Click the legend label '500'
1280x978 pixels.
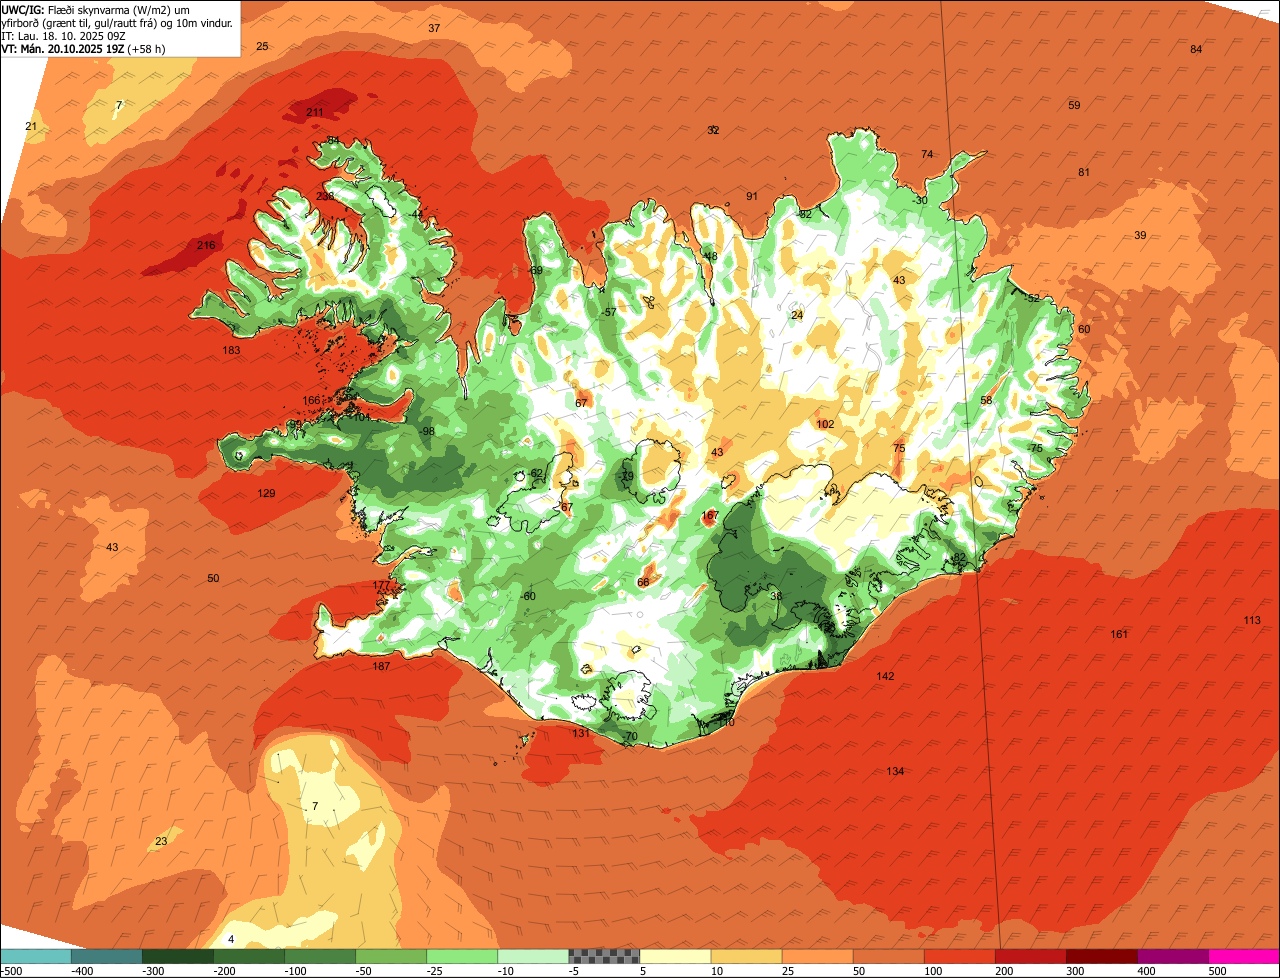1217,970
